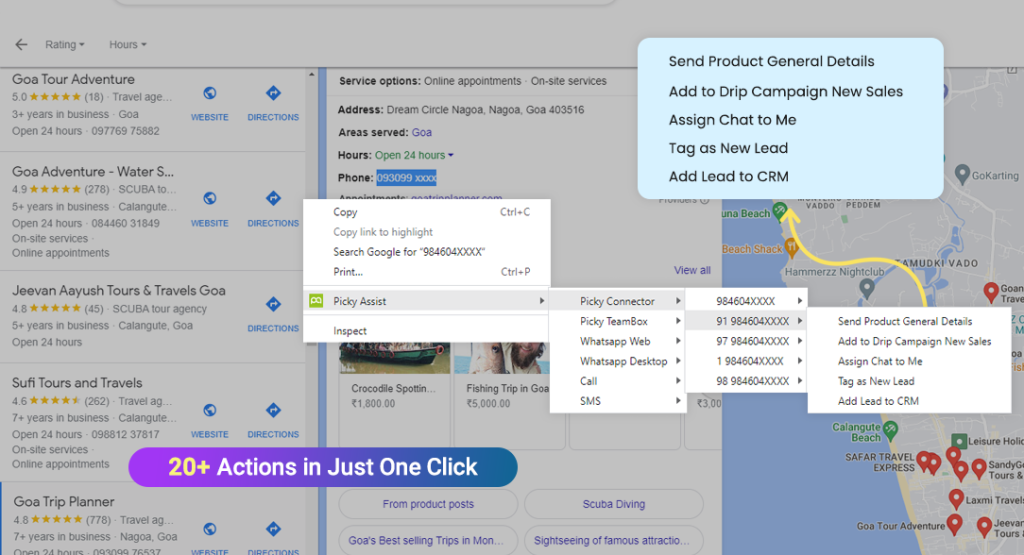Click Sightseeing of famous attractions chip
The height and width of the screenshot is (555, 1024).
[x=614, y=541]
